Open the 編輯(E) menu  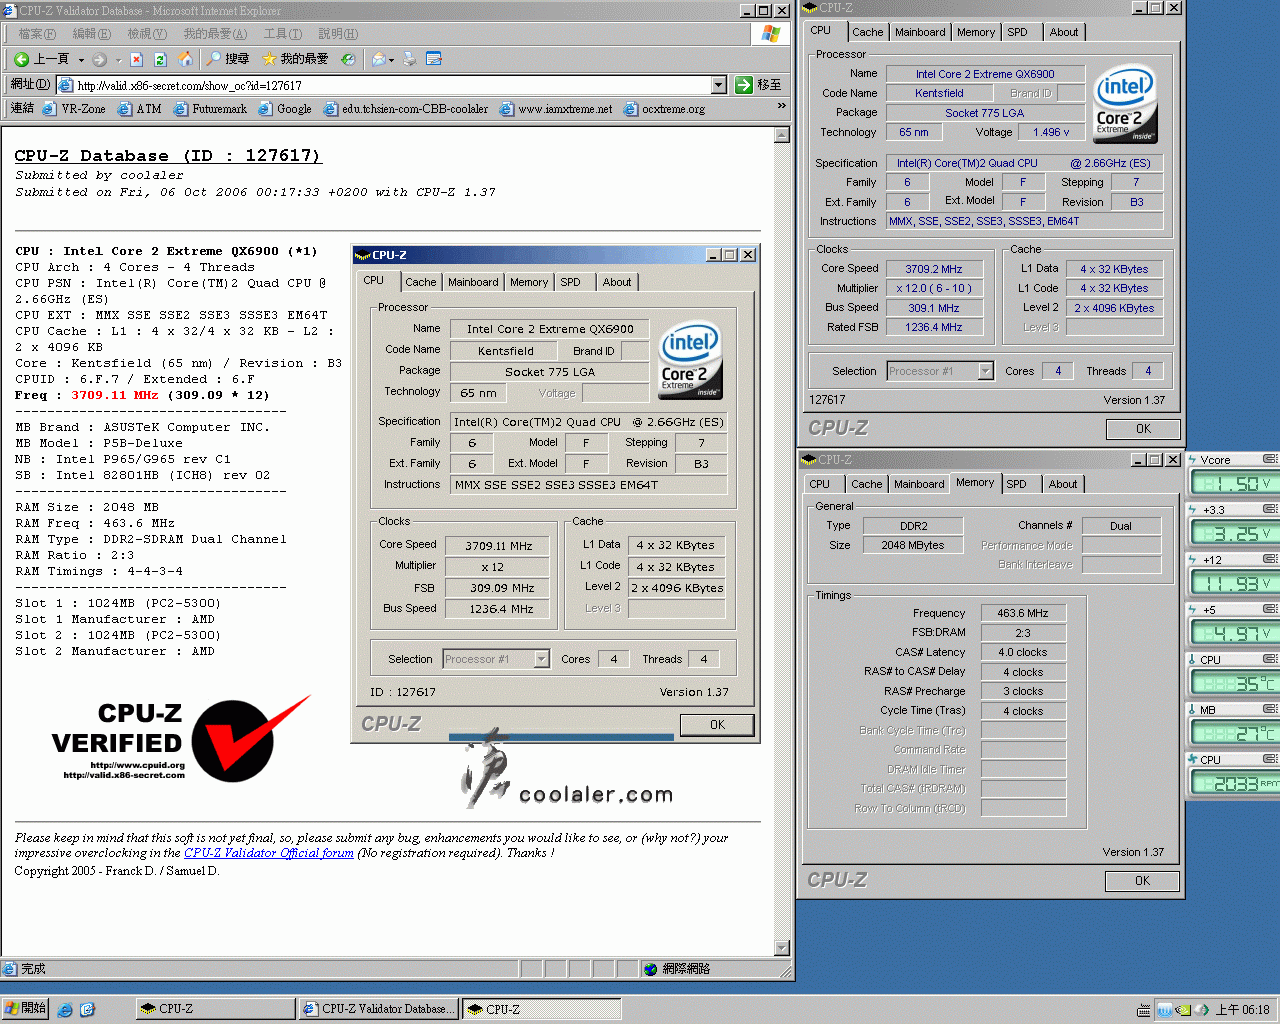(x=91, y=34)
